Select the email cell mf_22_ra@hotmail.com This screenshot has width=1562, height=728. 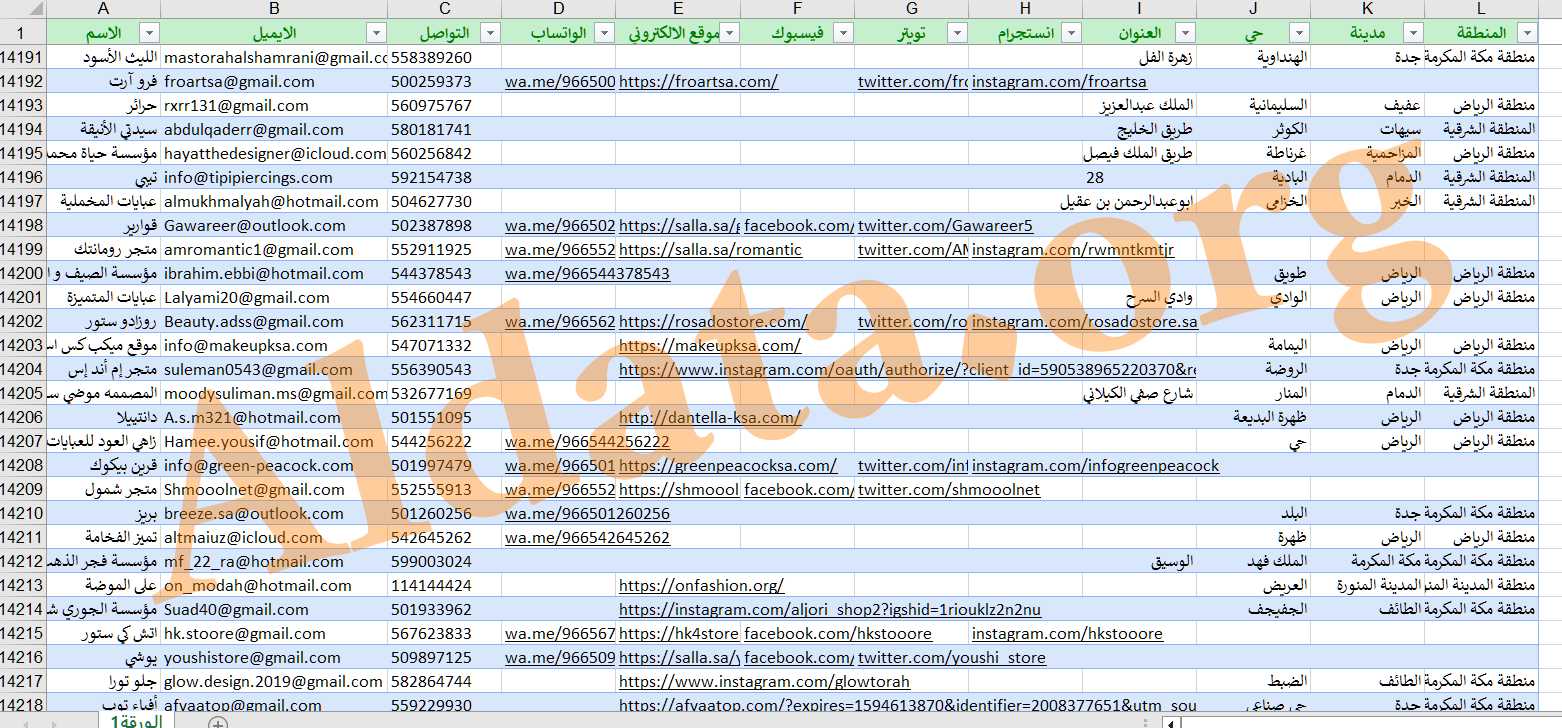(275, 561)
